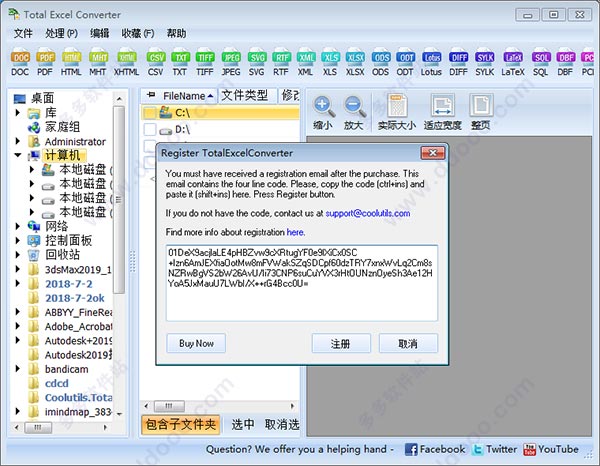Select the ODS format icon
Viewport: 600px width, 466px height.
(381, 63)
